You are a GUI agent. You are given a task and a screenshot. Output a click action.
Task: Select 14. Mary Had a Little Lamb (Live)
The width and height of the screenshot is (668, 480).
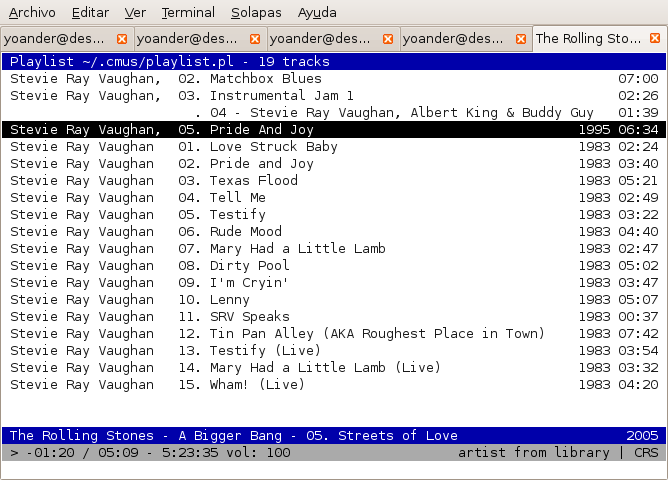click(334, 368)
